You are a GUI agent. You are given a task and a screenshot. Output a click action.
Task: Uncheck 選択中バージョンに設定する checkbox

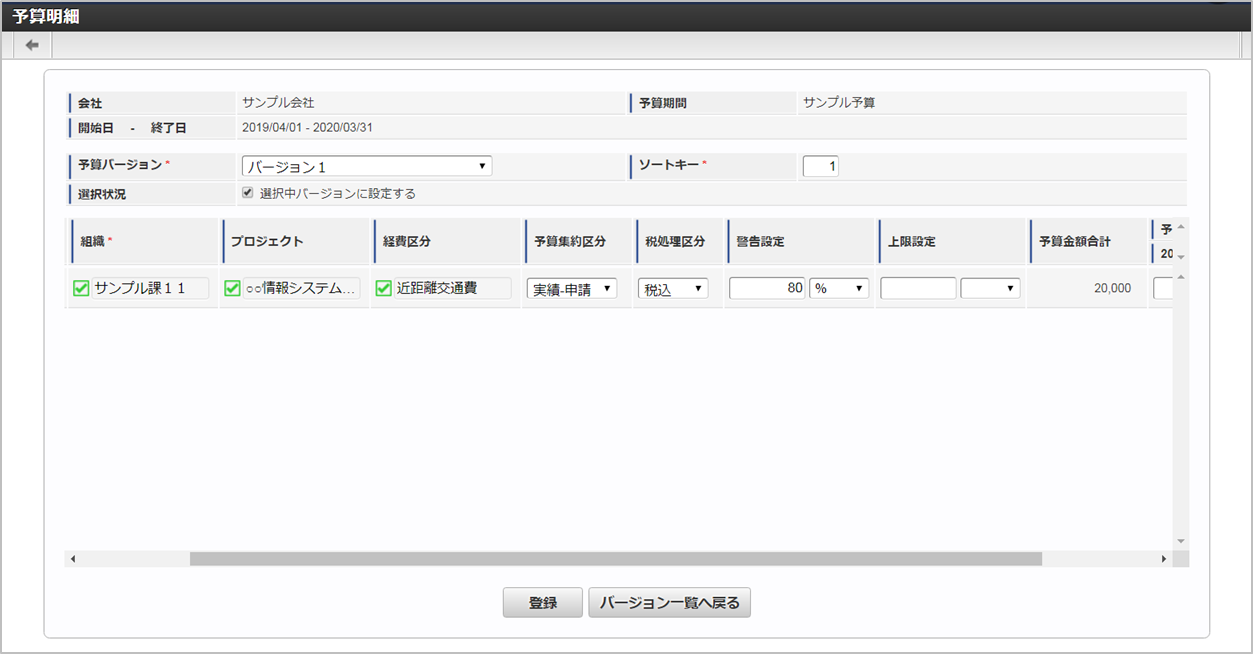pos(248,193)
